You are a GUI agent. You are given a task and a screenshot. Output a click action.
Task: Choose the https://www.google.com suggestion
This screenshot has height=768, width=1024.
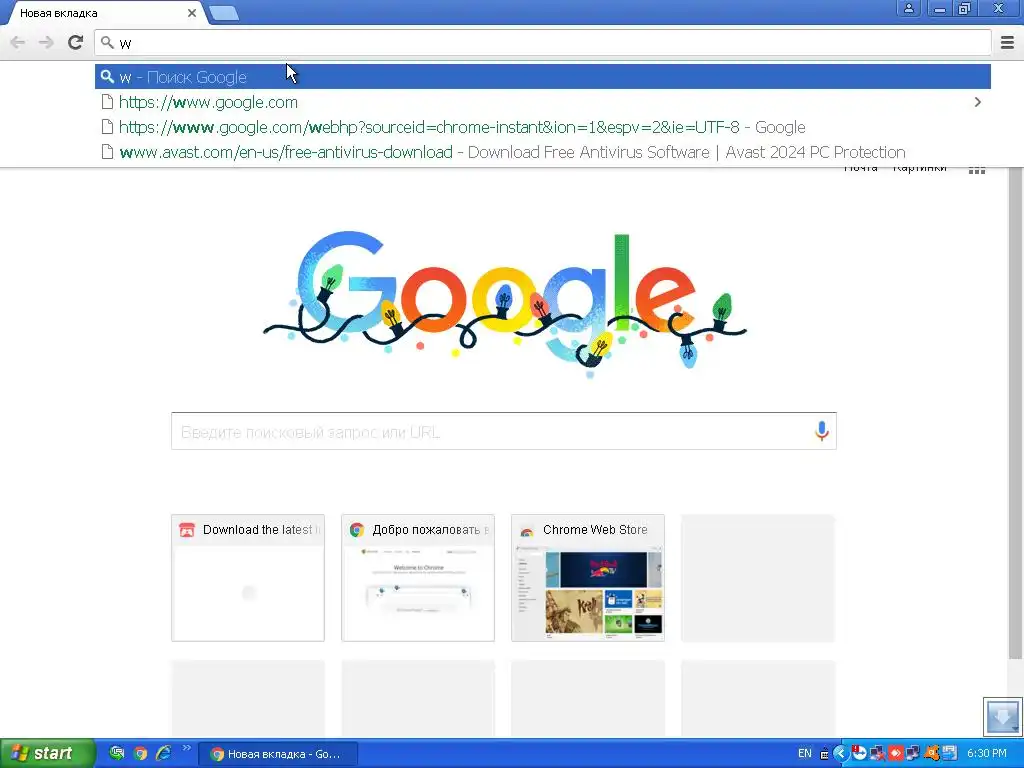[543, 102]
